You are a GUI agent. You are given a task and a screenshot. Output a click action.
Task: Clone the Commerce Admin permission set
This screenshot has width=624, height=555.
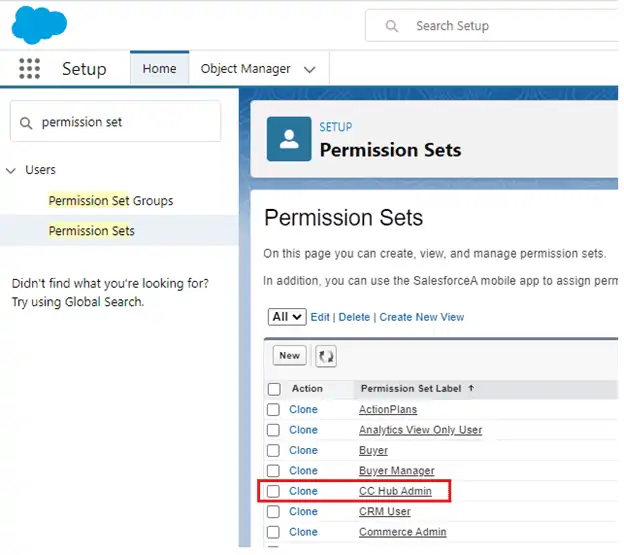click(x=303, y=532)
